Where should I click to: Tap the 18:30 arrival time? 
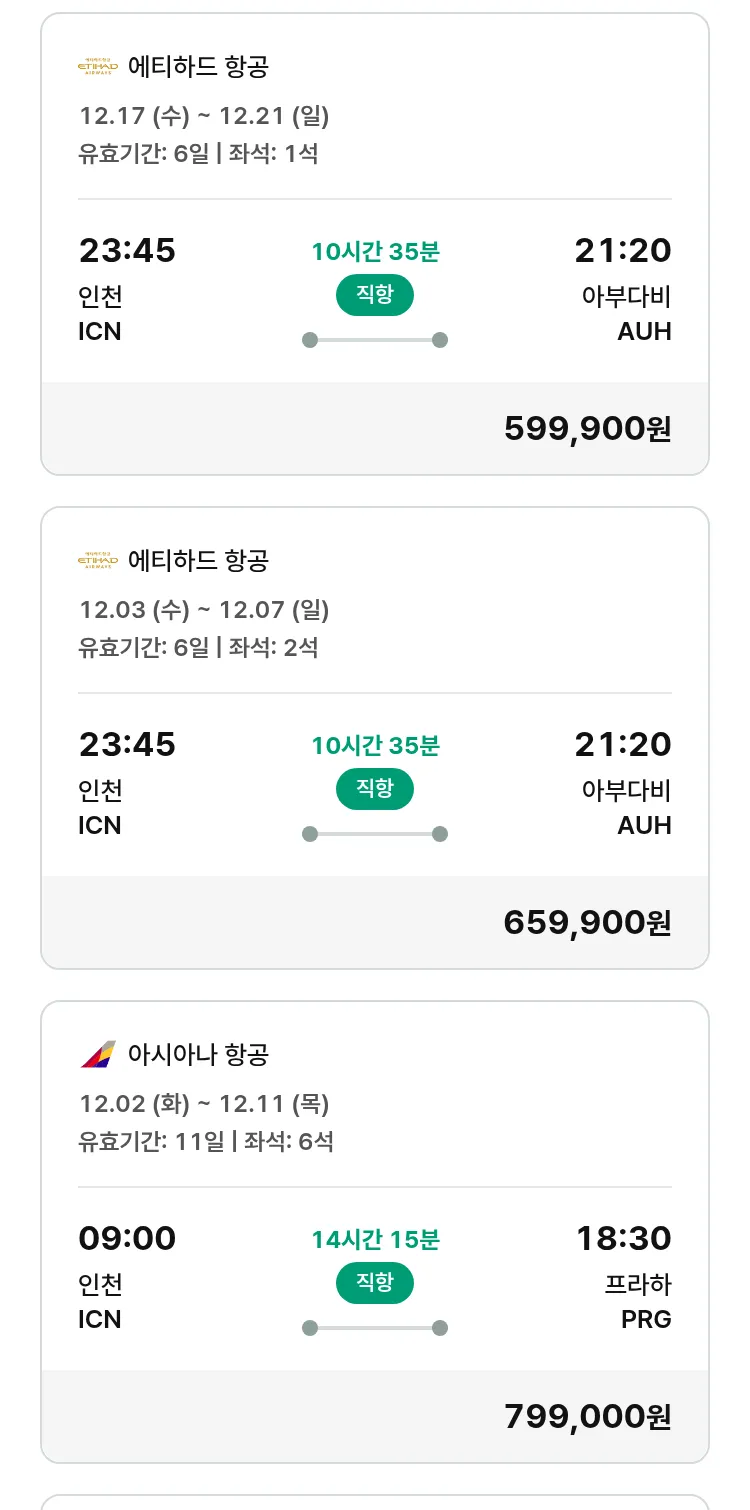coord(623,1239)
